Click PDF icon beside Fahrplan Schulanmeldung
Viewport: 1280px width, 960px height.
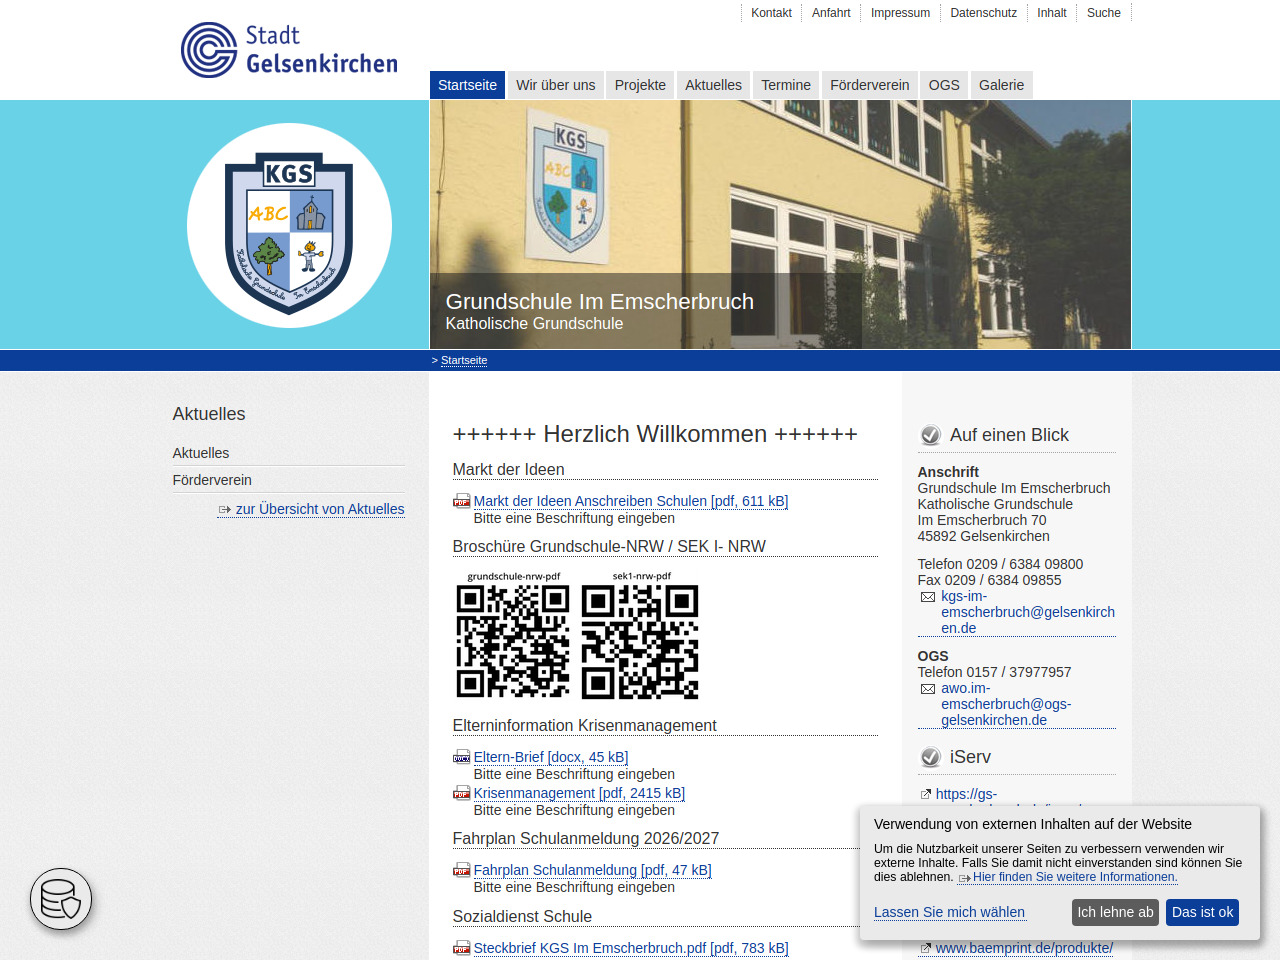pos(461,870)
